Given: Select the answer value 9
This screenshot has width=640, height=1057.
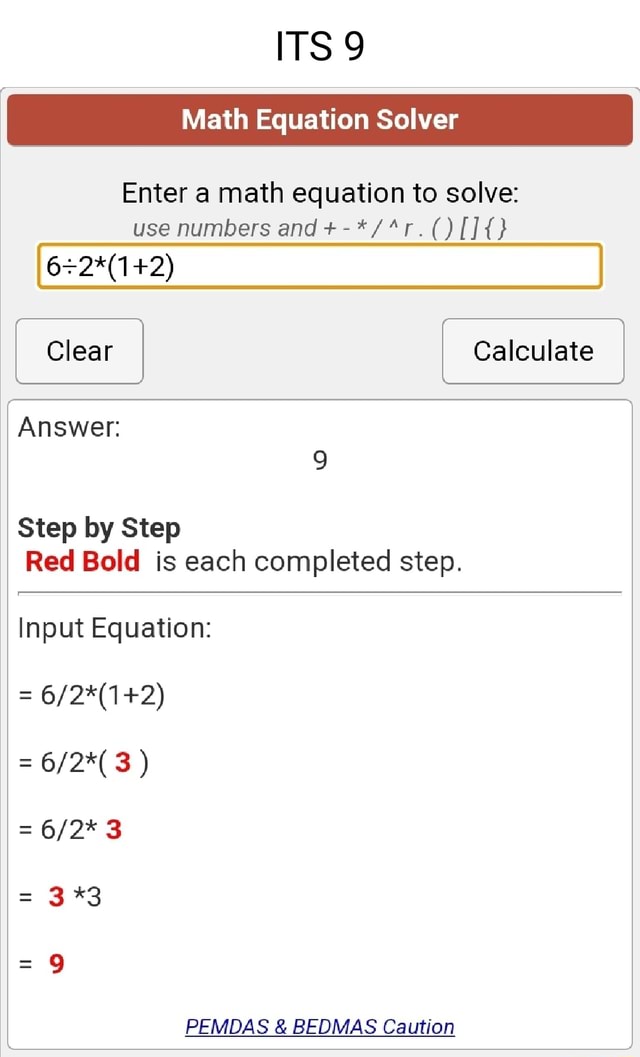Looking at the screenshot, I should (319, 461).
